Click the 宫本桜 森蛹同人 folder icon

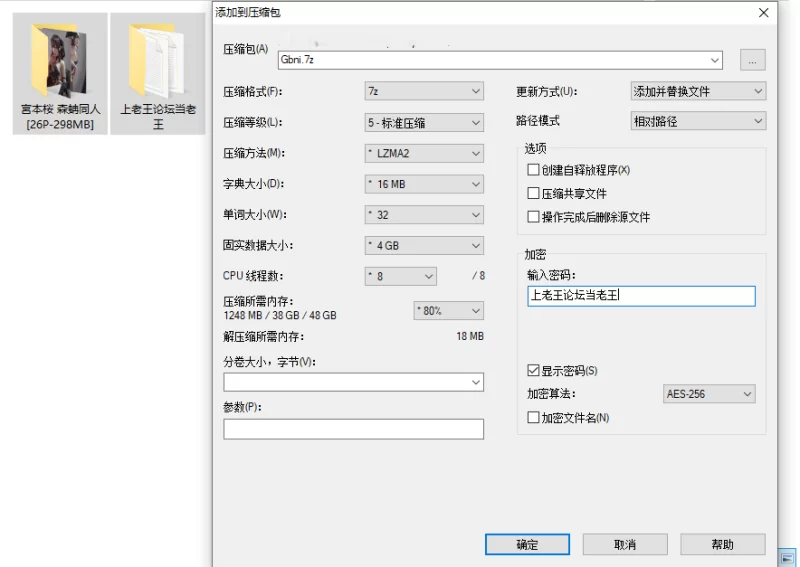pos(57,59)
